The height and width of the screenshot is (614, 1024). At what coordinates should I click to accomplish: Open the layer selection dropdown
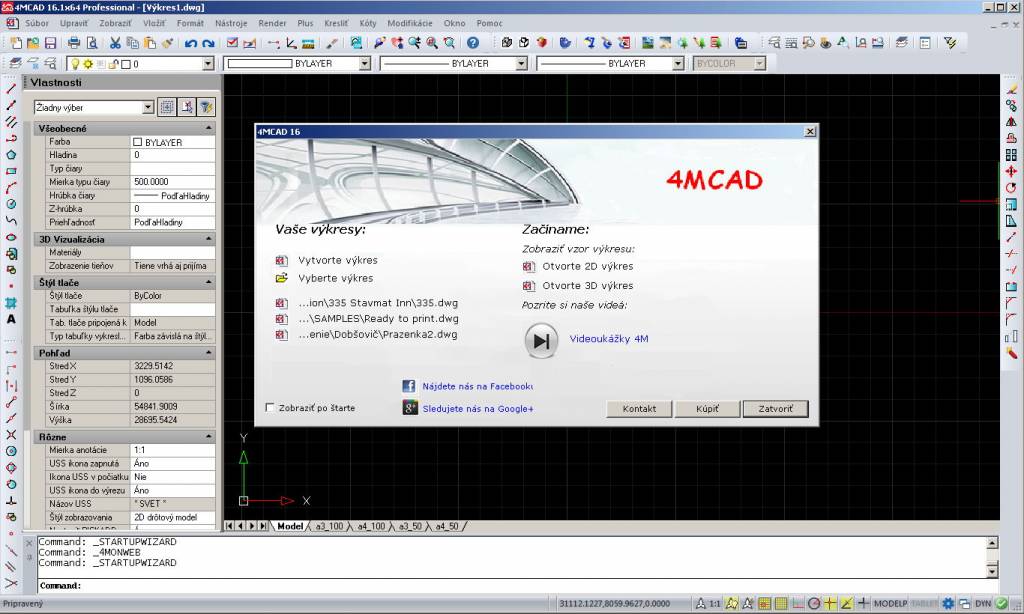pyautogui.click(x=208, y=63)
